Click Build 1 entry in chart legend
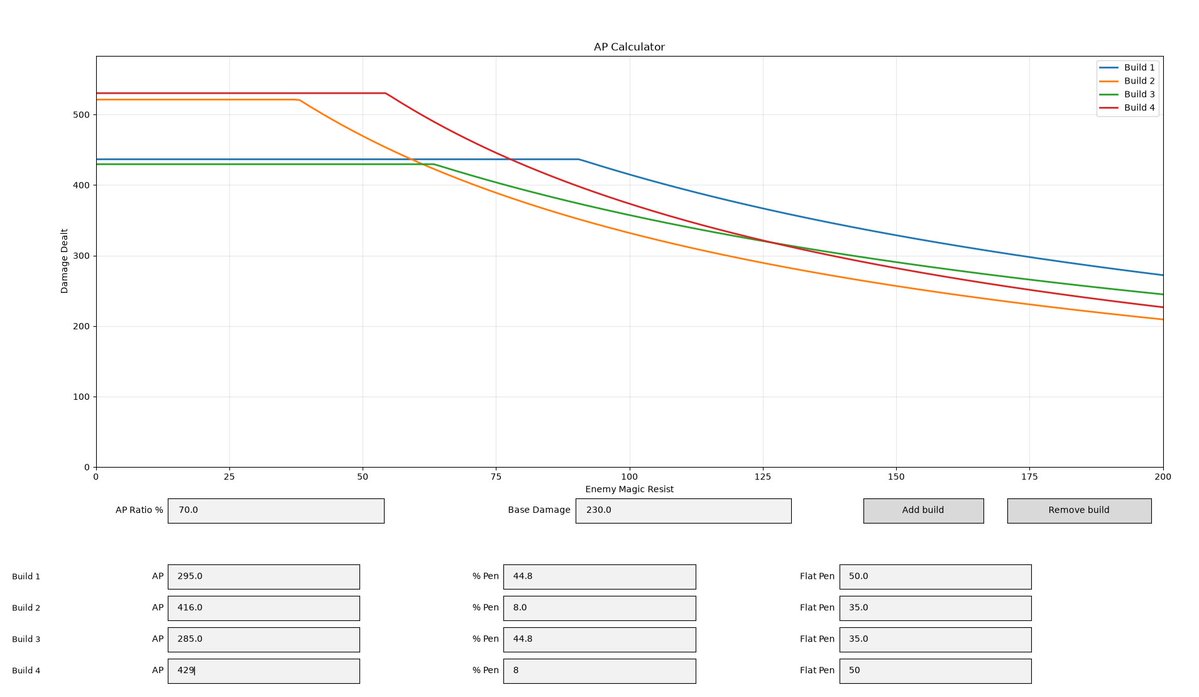Screen dimensions: 1199x697 click(1127, 67)
